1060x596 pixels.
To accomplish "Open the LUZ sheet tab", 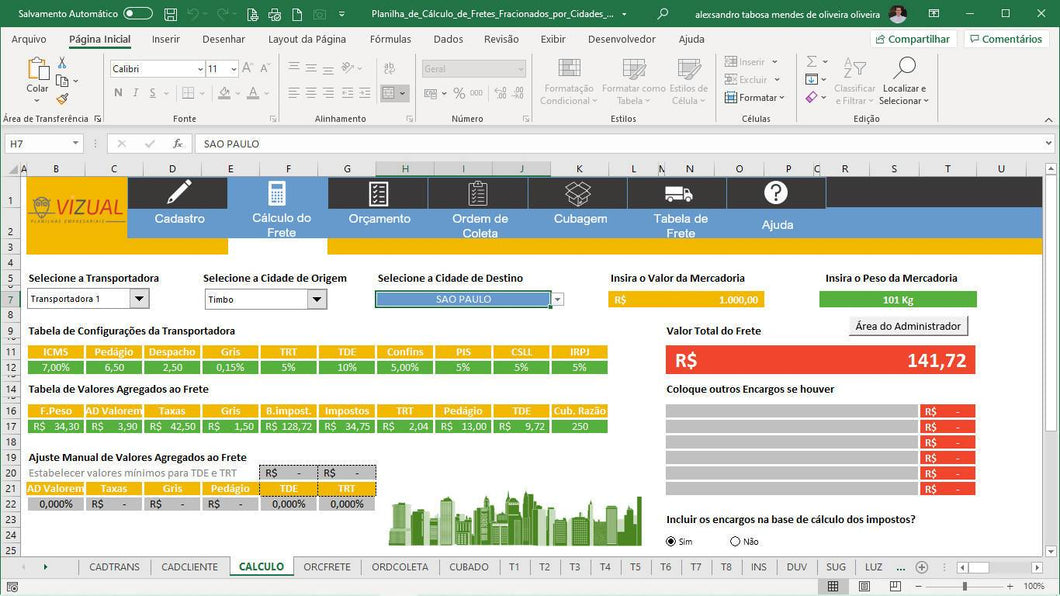I will click(x=873, y=567).
